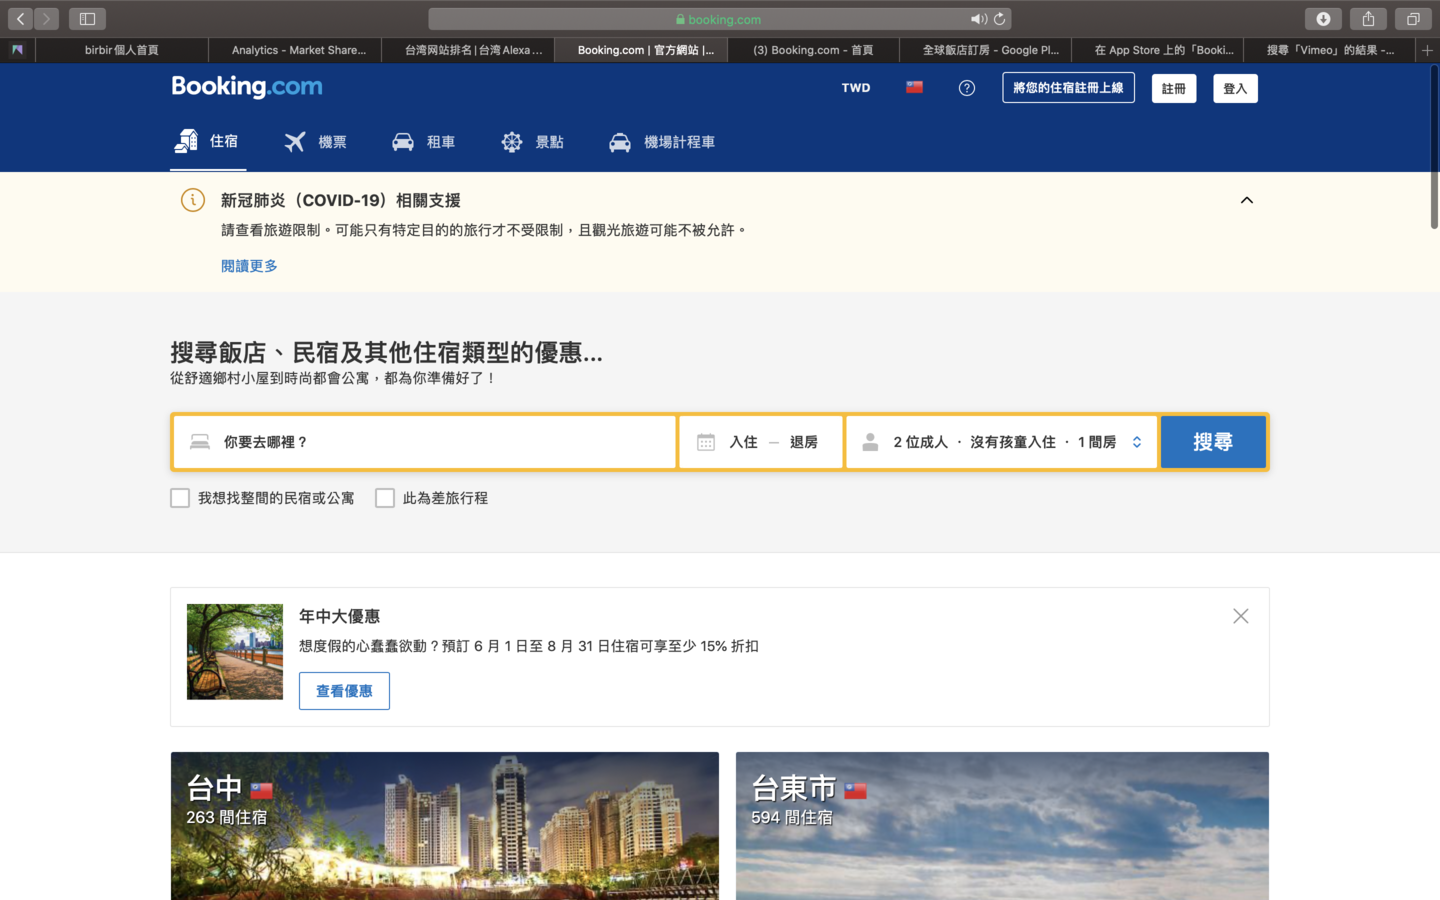Click the booking.com address bar
The height and width of the screenshot is (900, 1440).
pyautogui.click(x=720, y=19)
